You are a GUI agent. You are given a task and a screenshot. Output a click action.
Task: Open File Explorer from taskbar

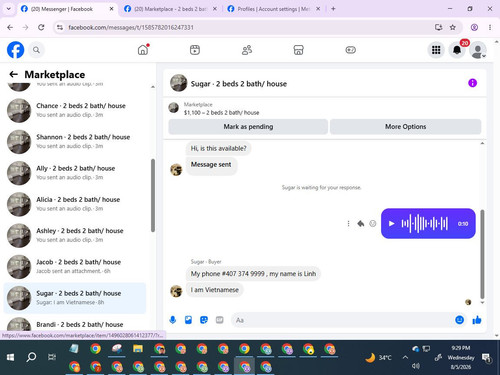pyautogui.click(x=138, y=349)
